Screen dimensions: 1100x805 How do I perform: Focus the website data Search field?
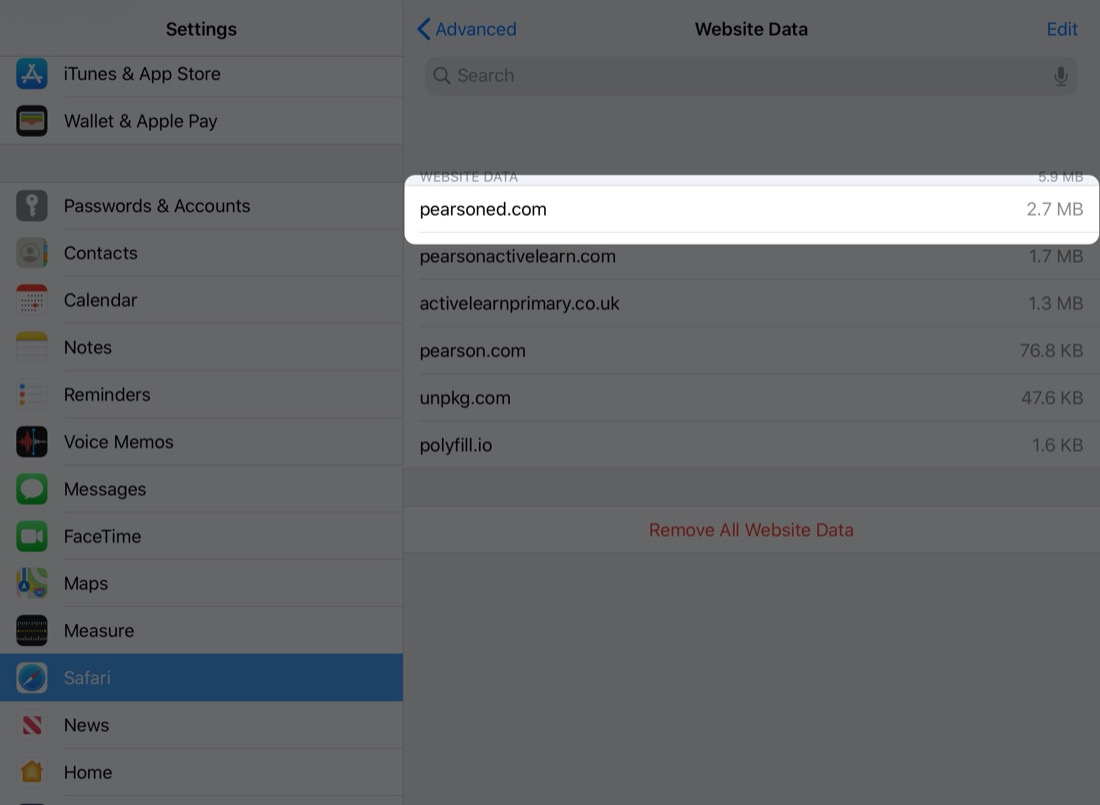point(740,76)
